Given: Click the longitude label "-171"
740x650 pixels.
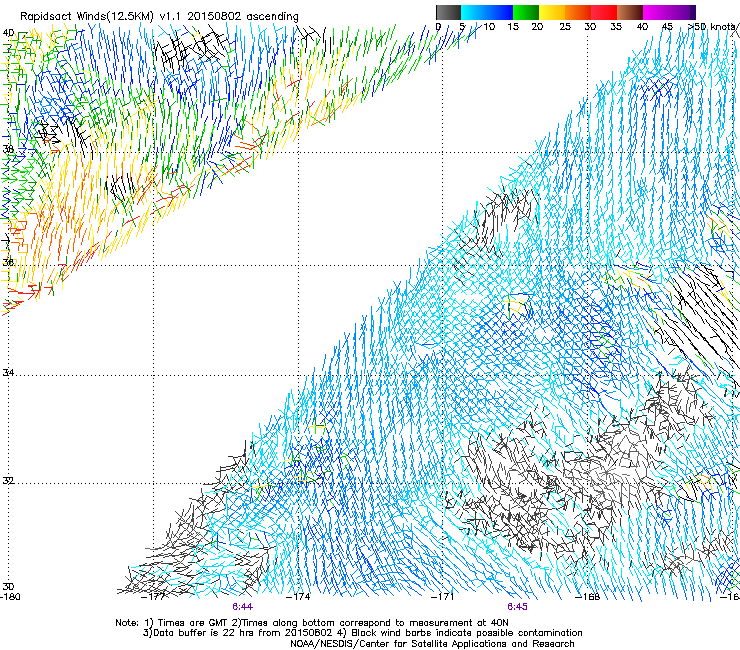Looking at the screenshot, I should (x=443, y=597).
